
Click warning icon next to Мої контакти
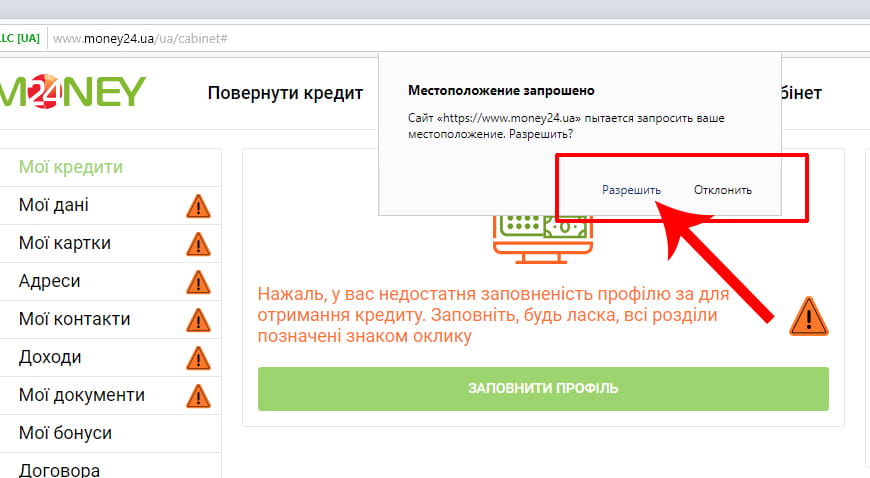(198, 320)
